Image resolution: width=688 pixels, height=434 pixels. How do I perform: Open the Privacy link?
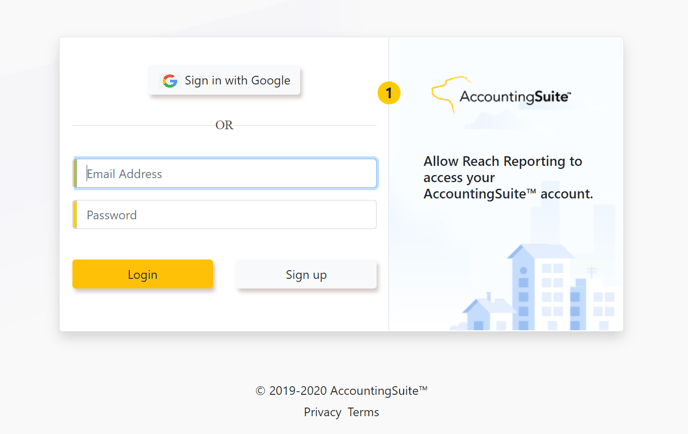pos(322,412)
